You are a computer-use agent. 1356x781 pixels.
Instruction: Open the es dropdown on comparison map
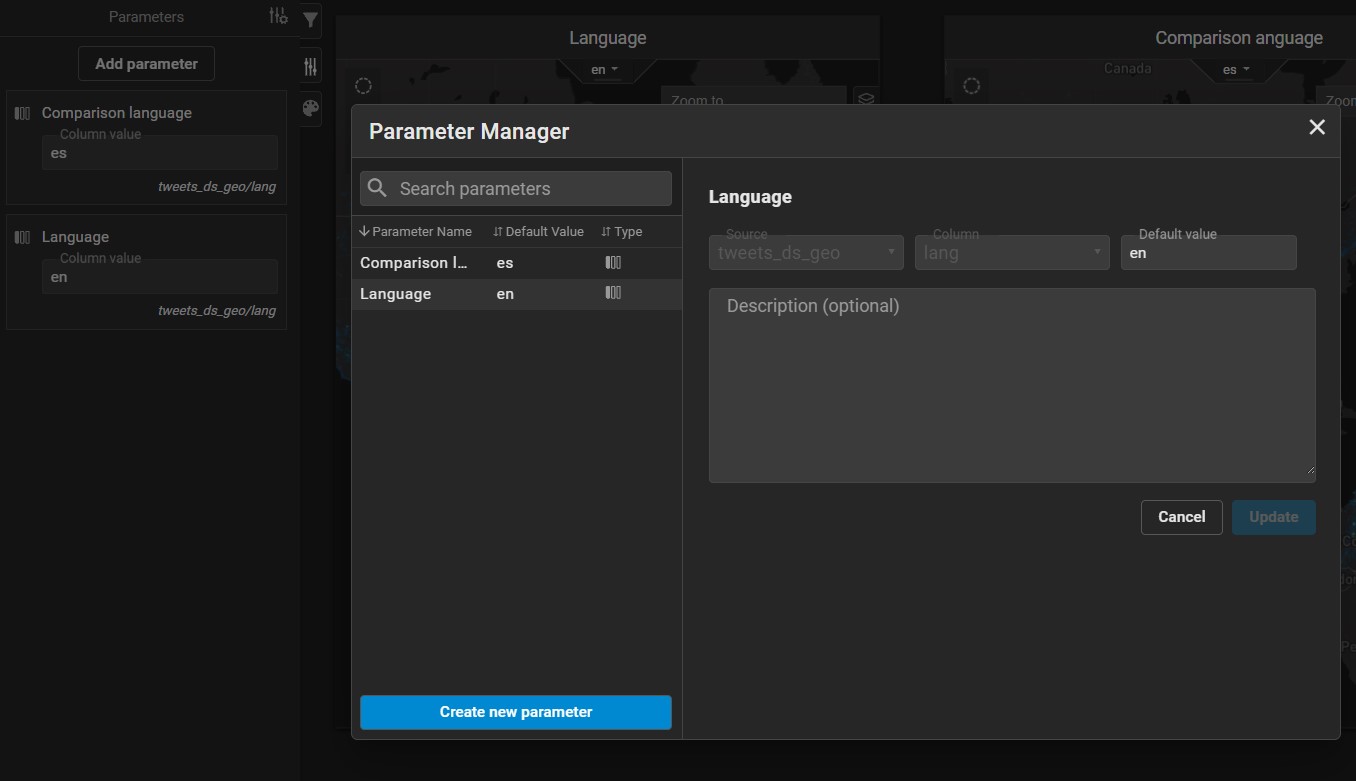[x=1237, y=70]
